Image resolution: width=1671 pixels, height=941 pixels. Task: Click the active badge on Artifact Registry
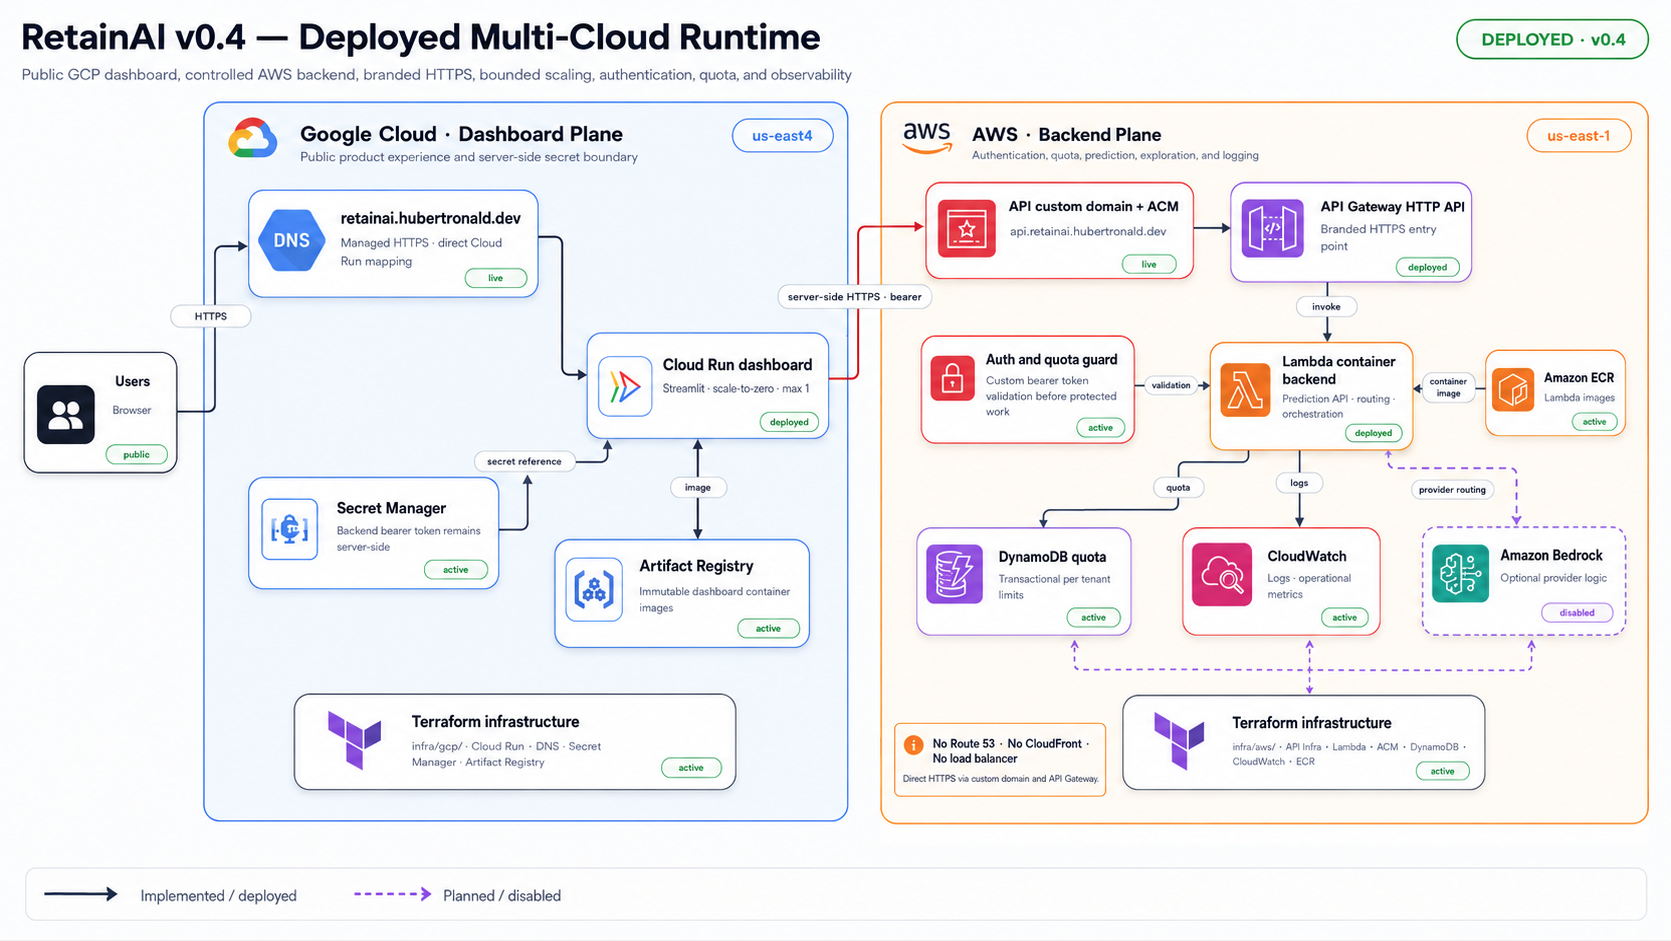[768, 628]
